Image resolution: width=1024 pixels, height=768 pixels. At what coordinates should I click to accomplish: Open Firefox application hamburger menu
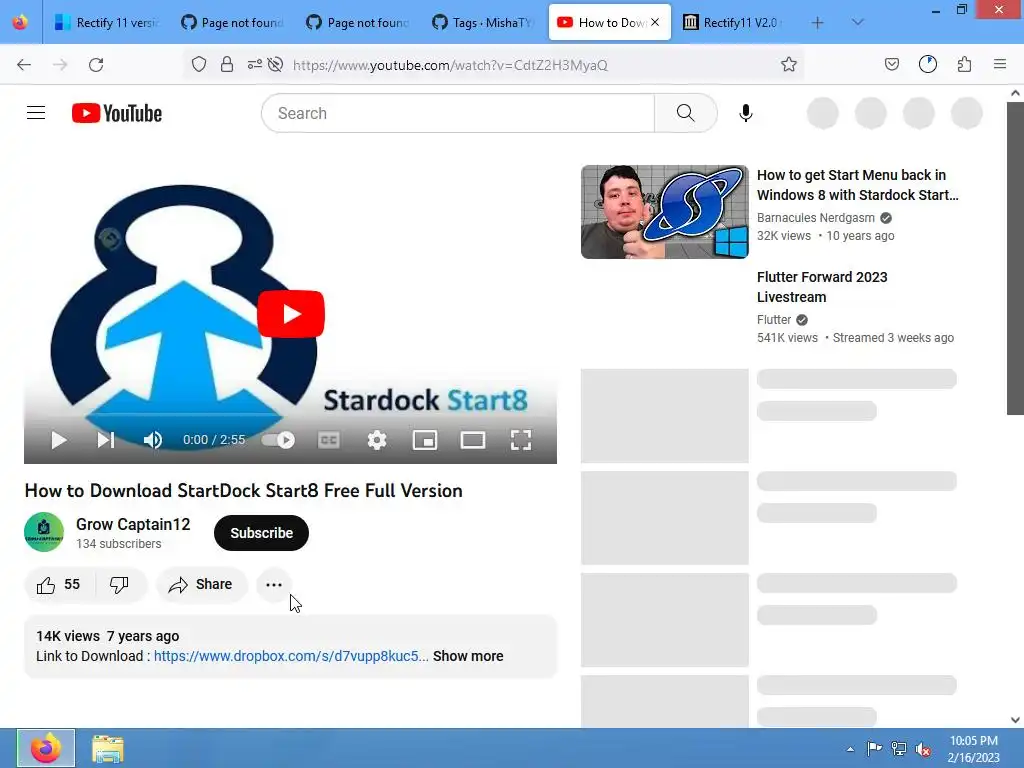click(x=1000, y=65)
